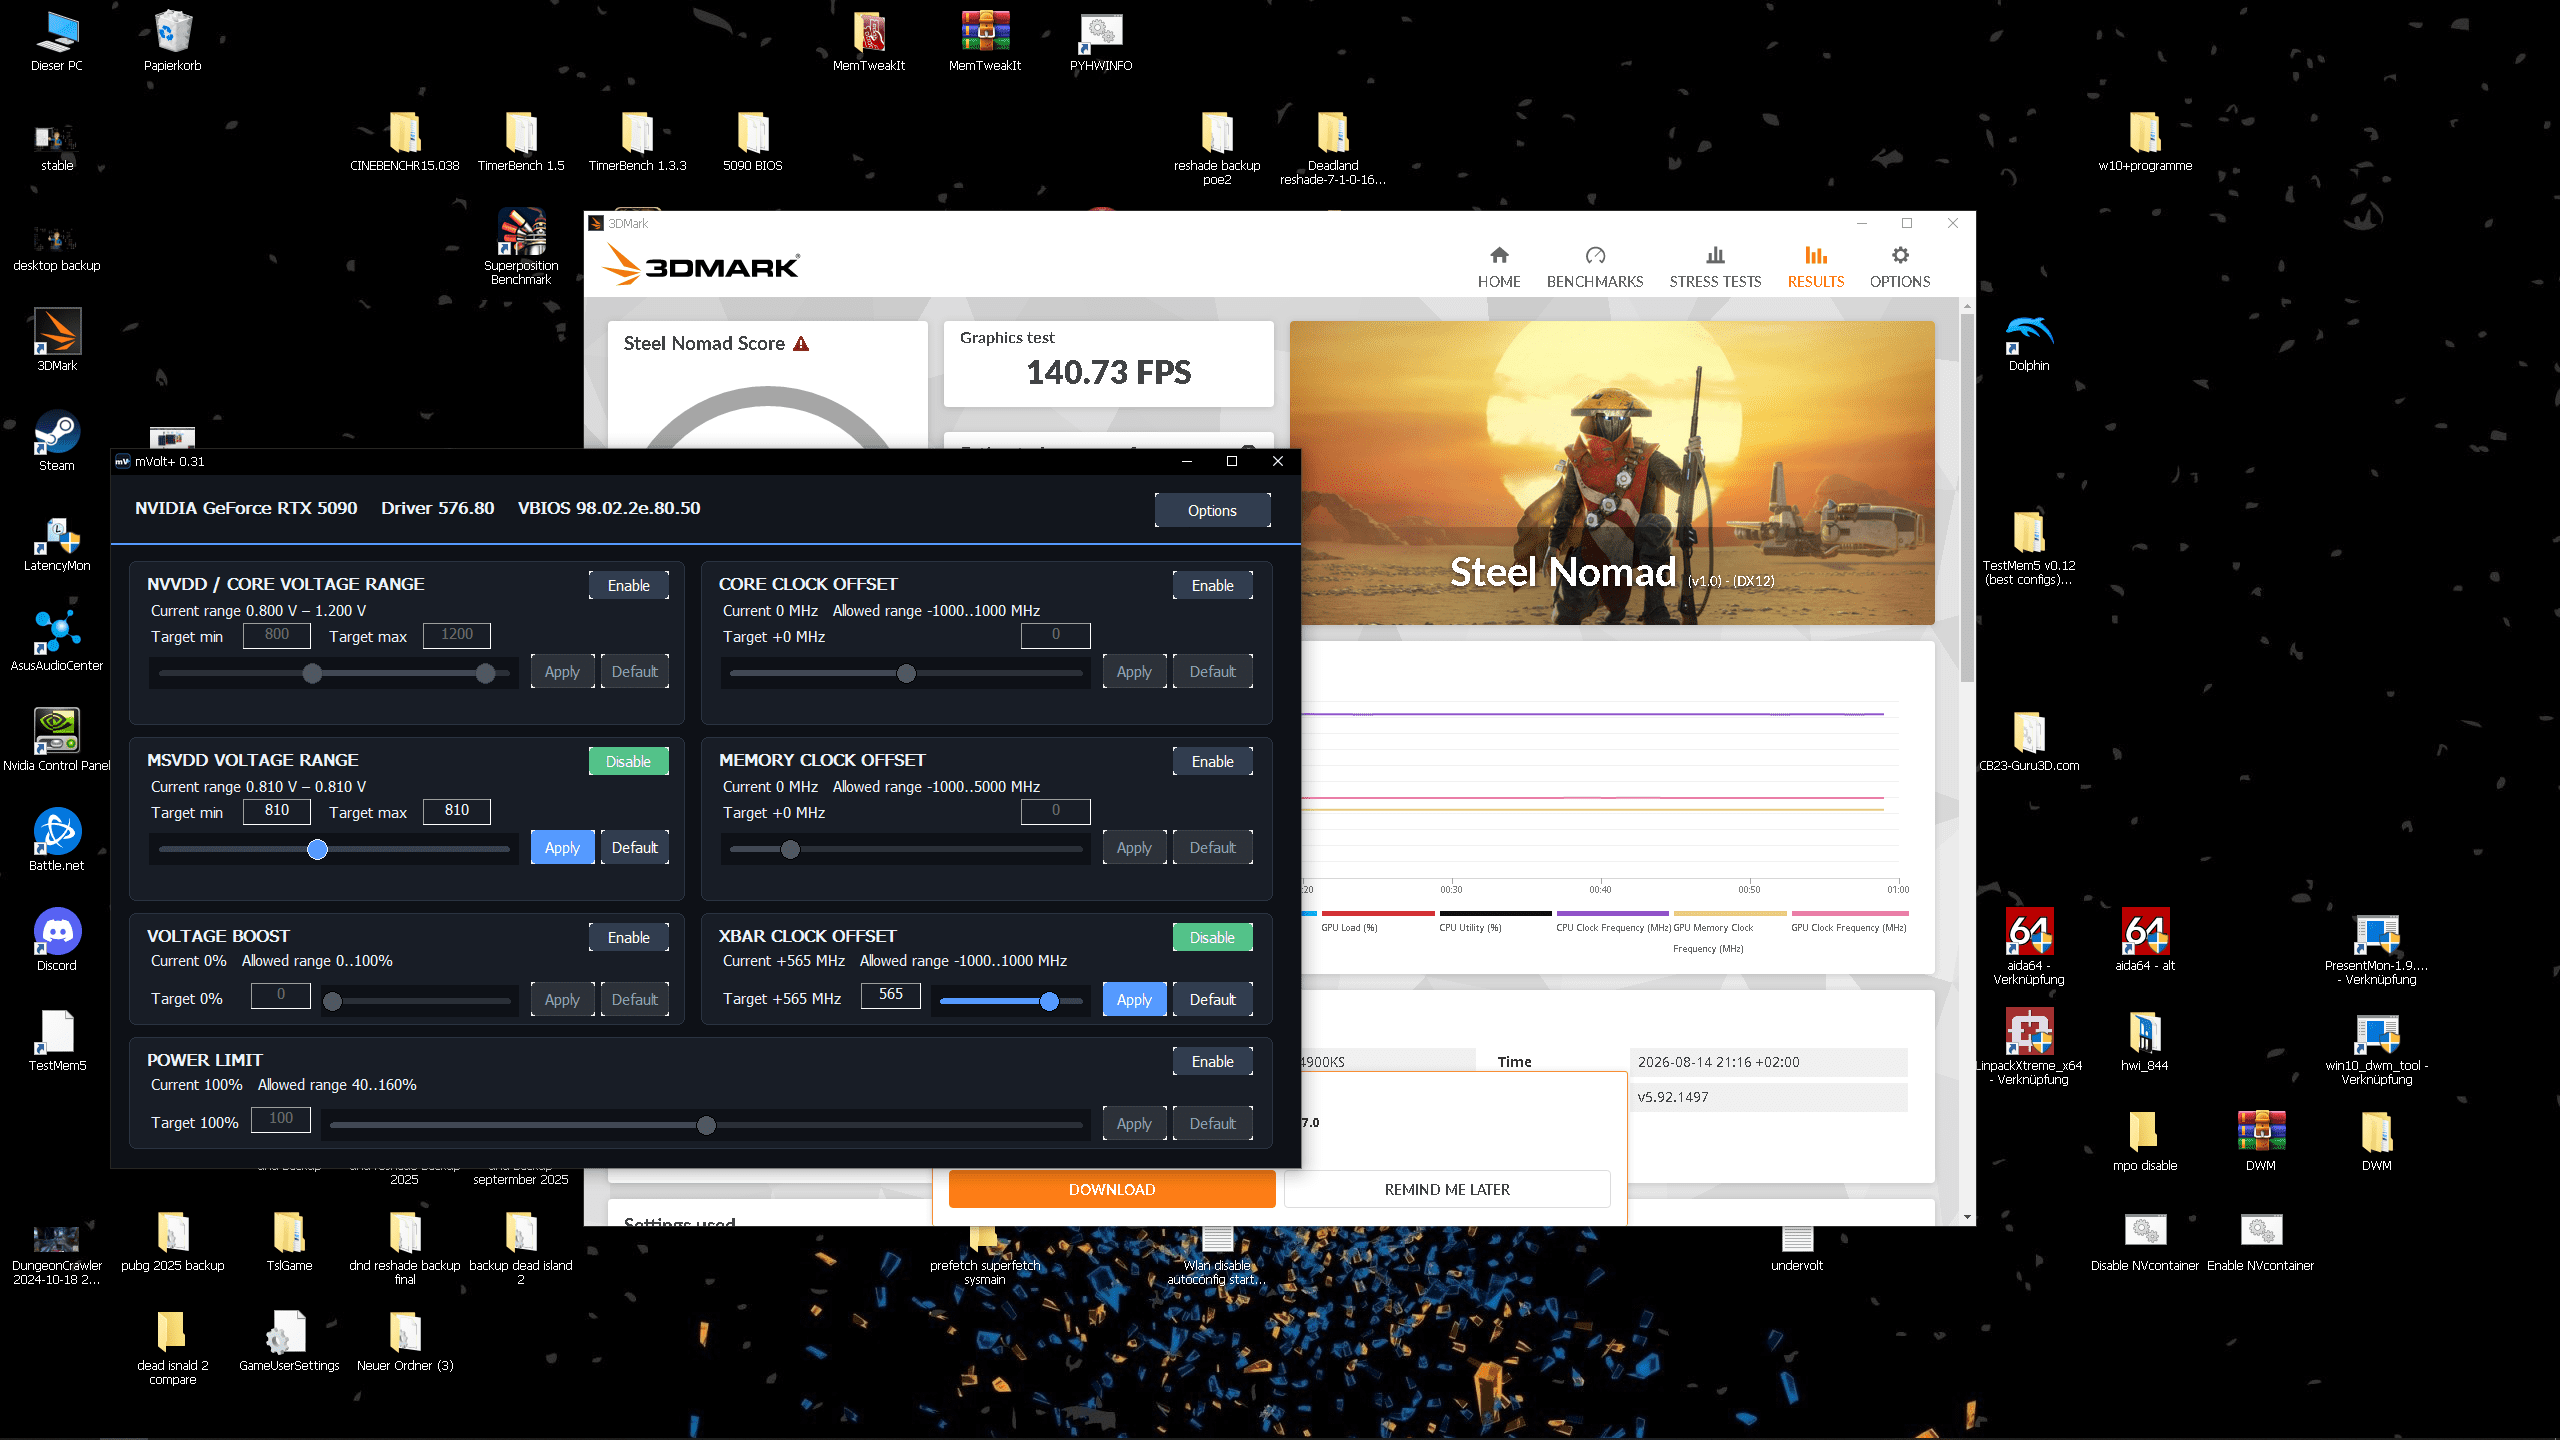
Task: Open the undervolt file on the desktop
Action: 1797,1247
